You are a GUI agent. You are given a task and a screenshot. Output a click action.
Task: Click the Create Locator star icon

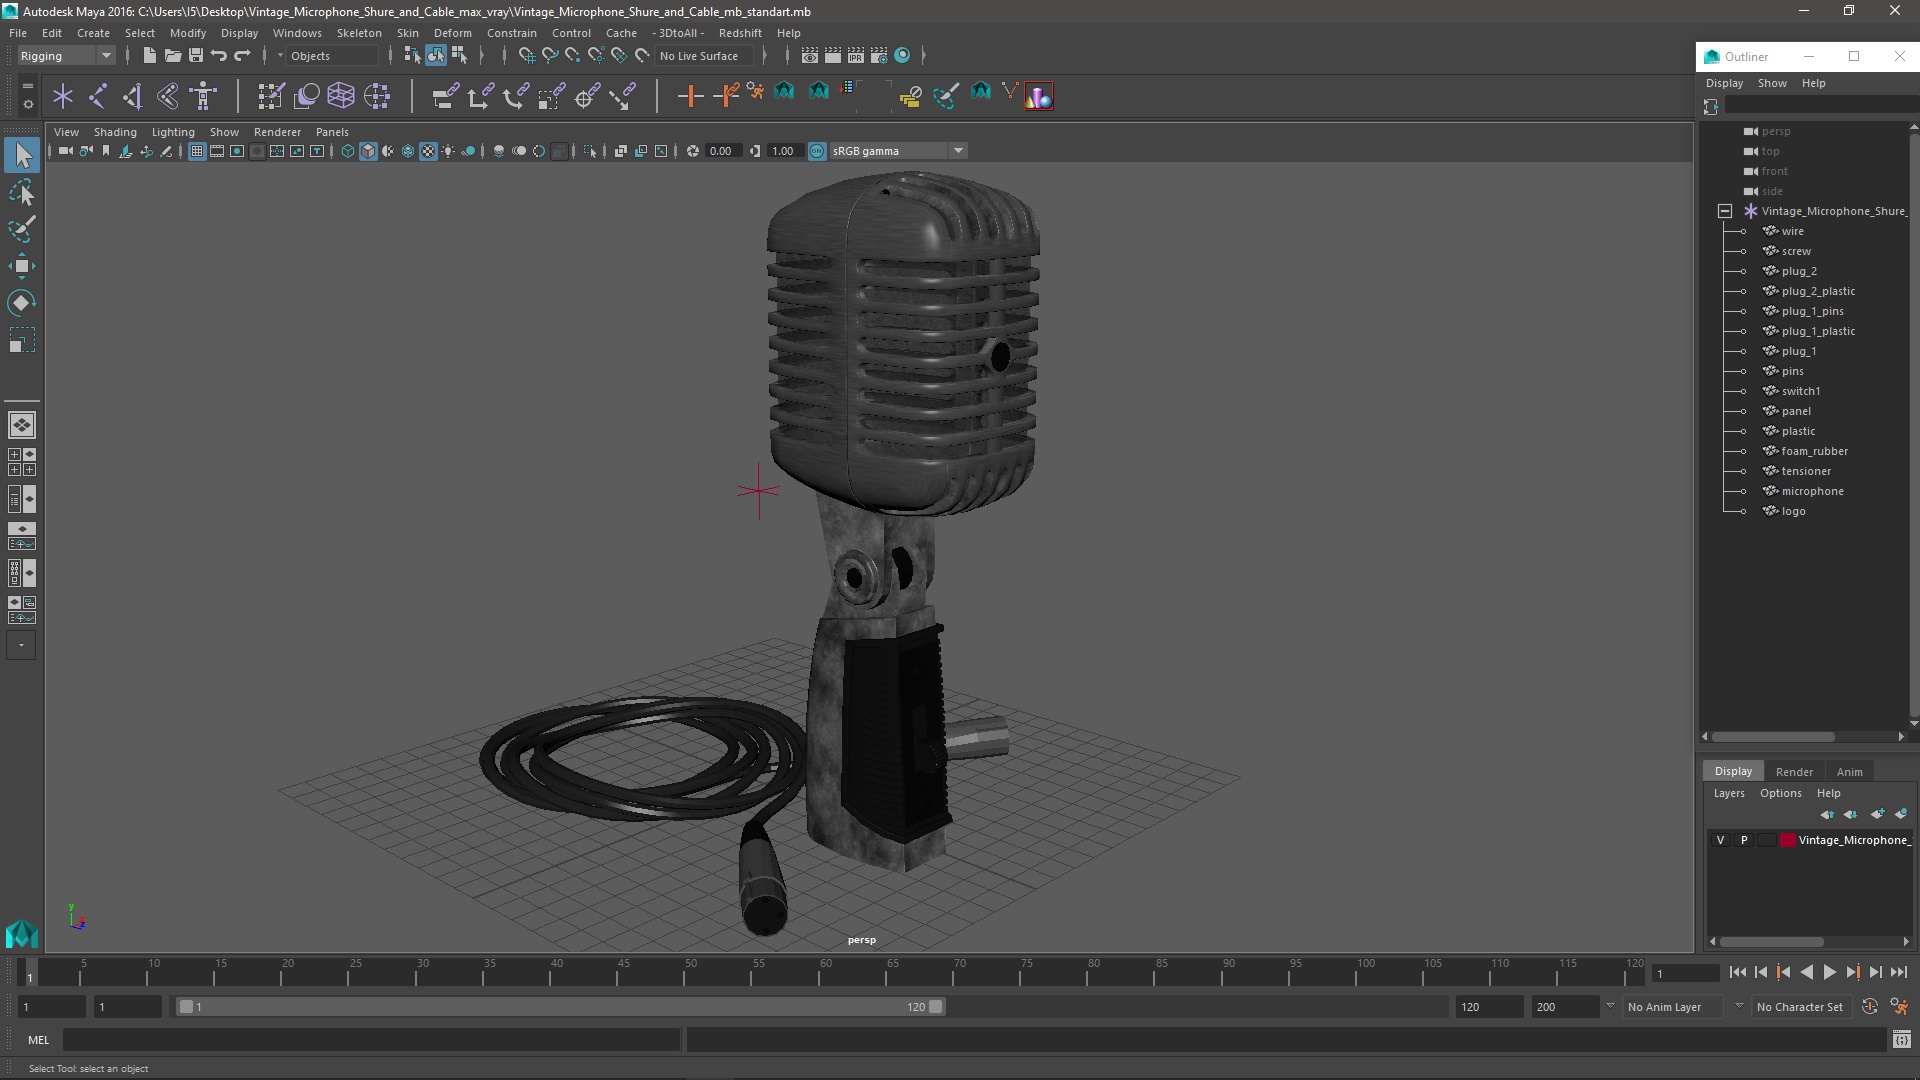63,96
